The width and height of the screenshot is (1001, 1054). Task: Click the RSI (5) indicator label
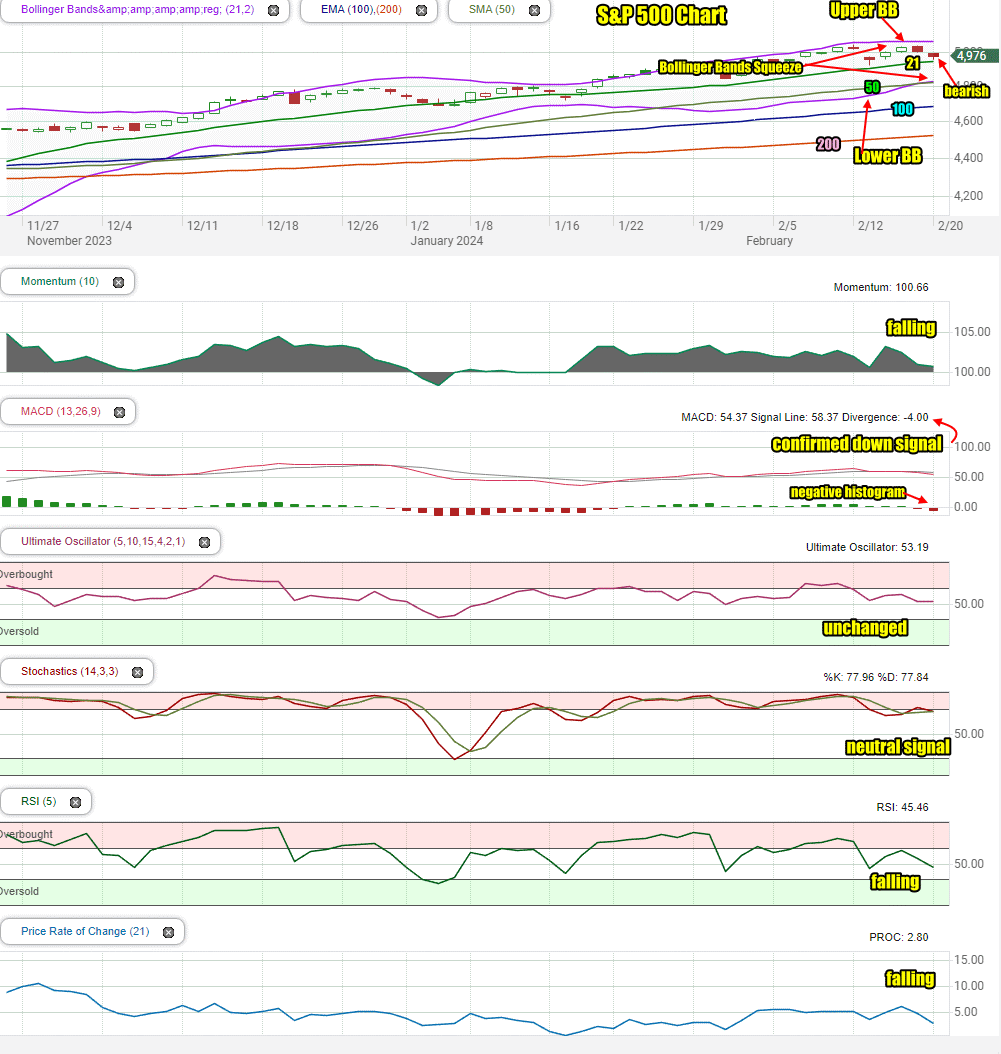[38, 801]
